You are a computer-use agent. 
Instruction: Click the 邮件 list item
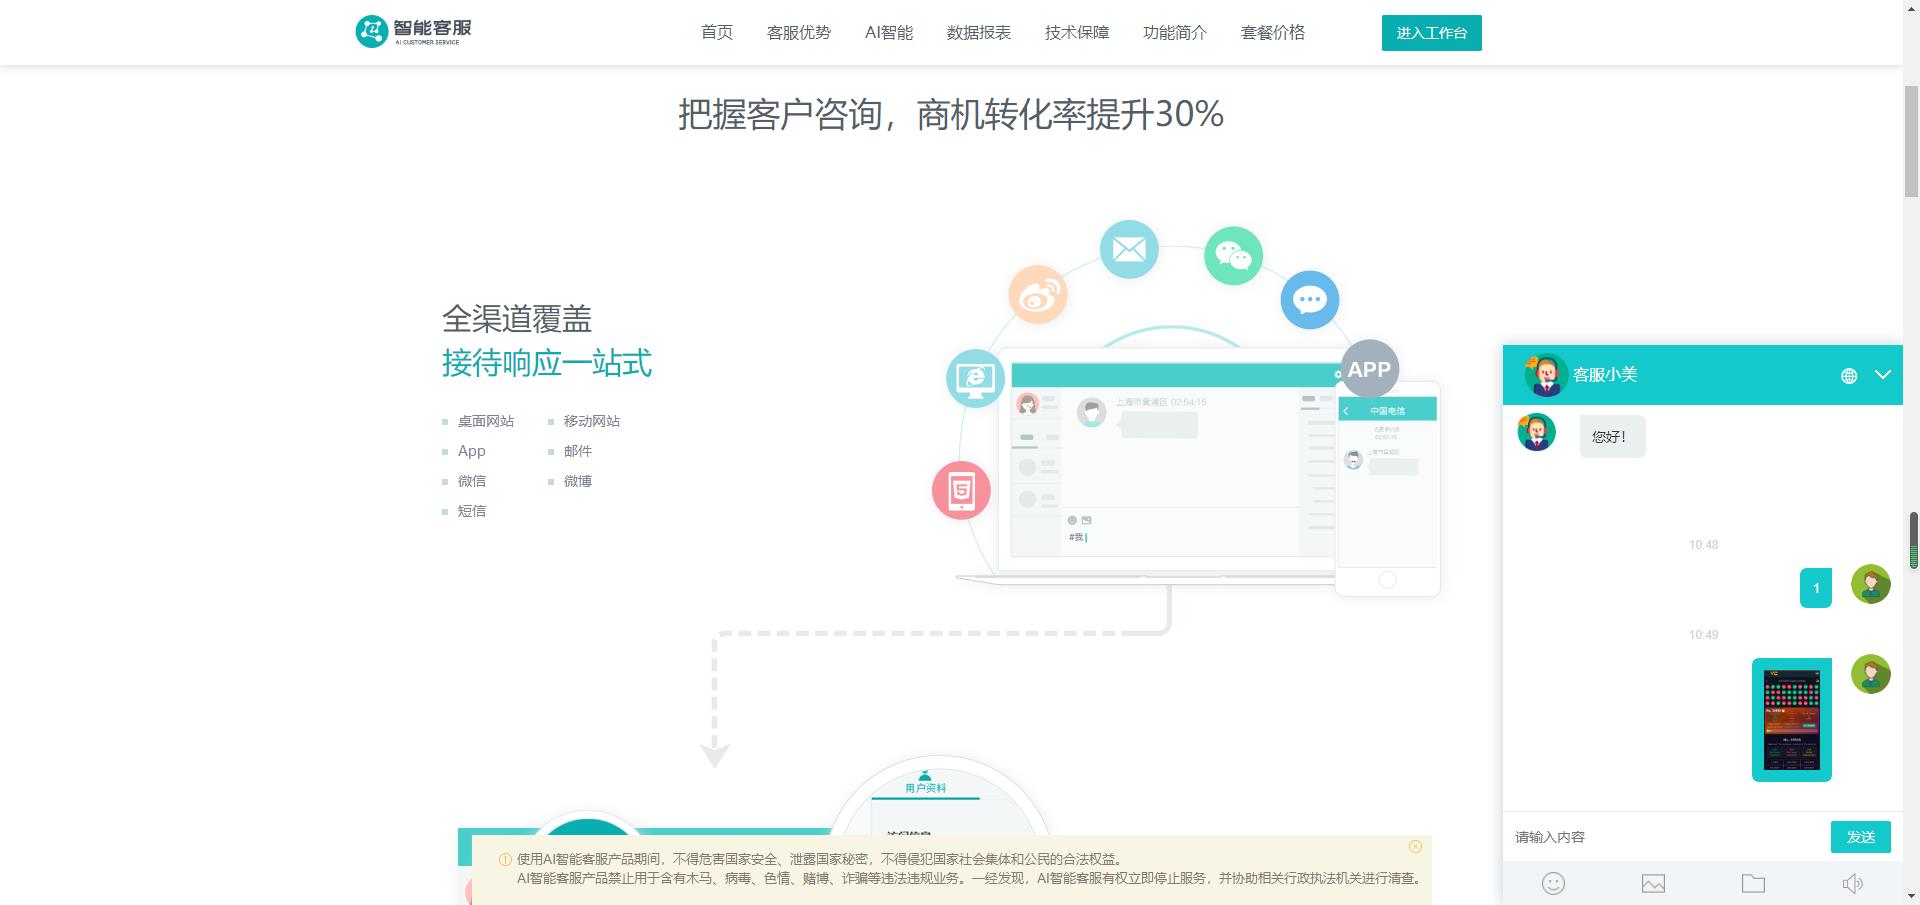pos(578,451)
